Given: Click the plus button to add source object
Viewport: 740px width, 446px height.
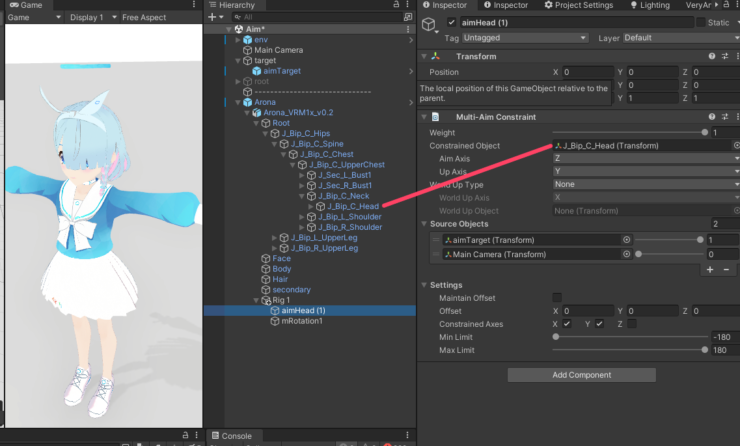Looking at the screenshot, I should 711,269.
